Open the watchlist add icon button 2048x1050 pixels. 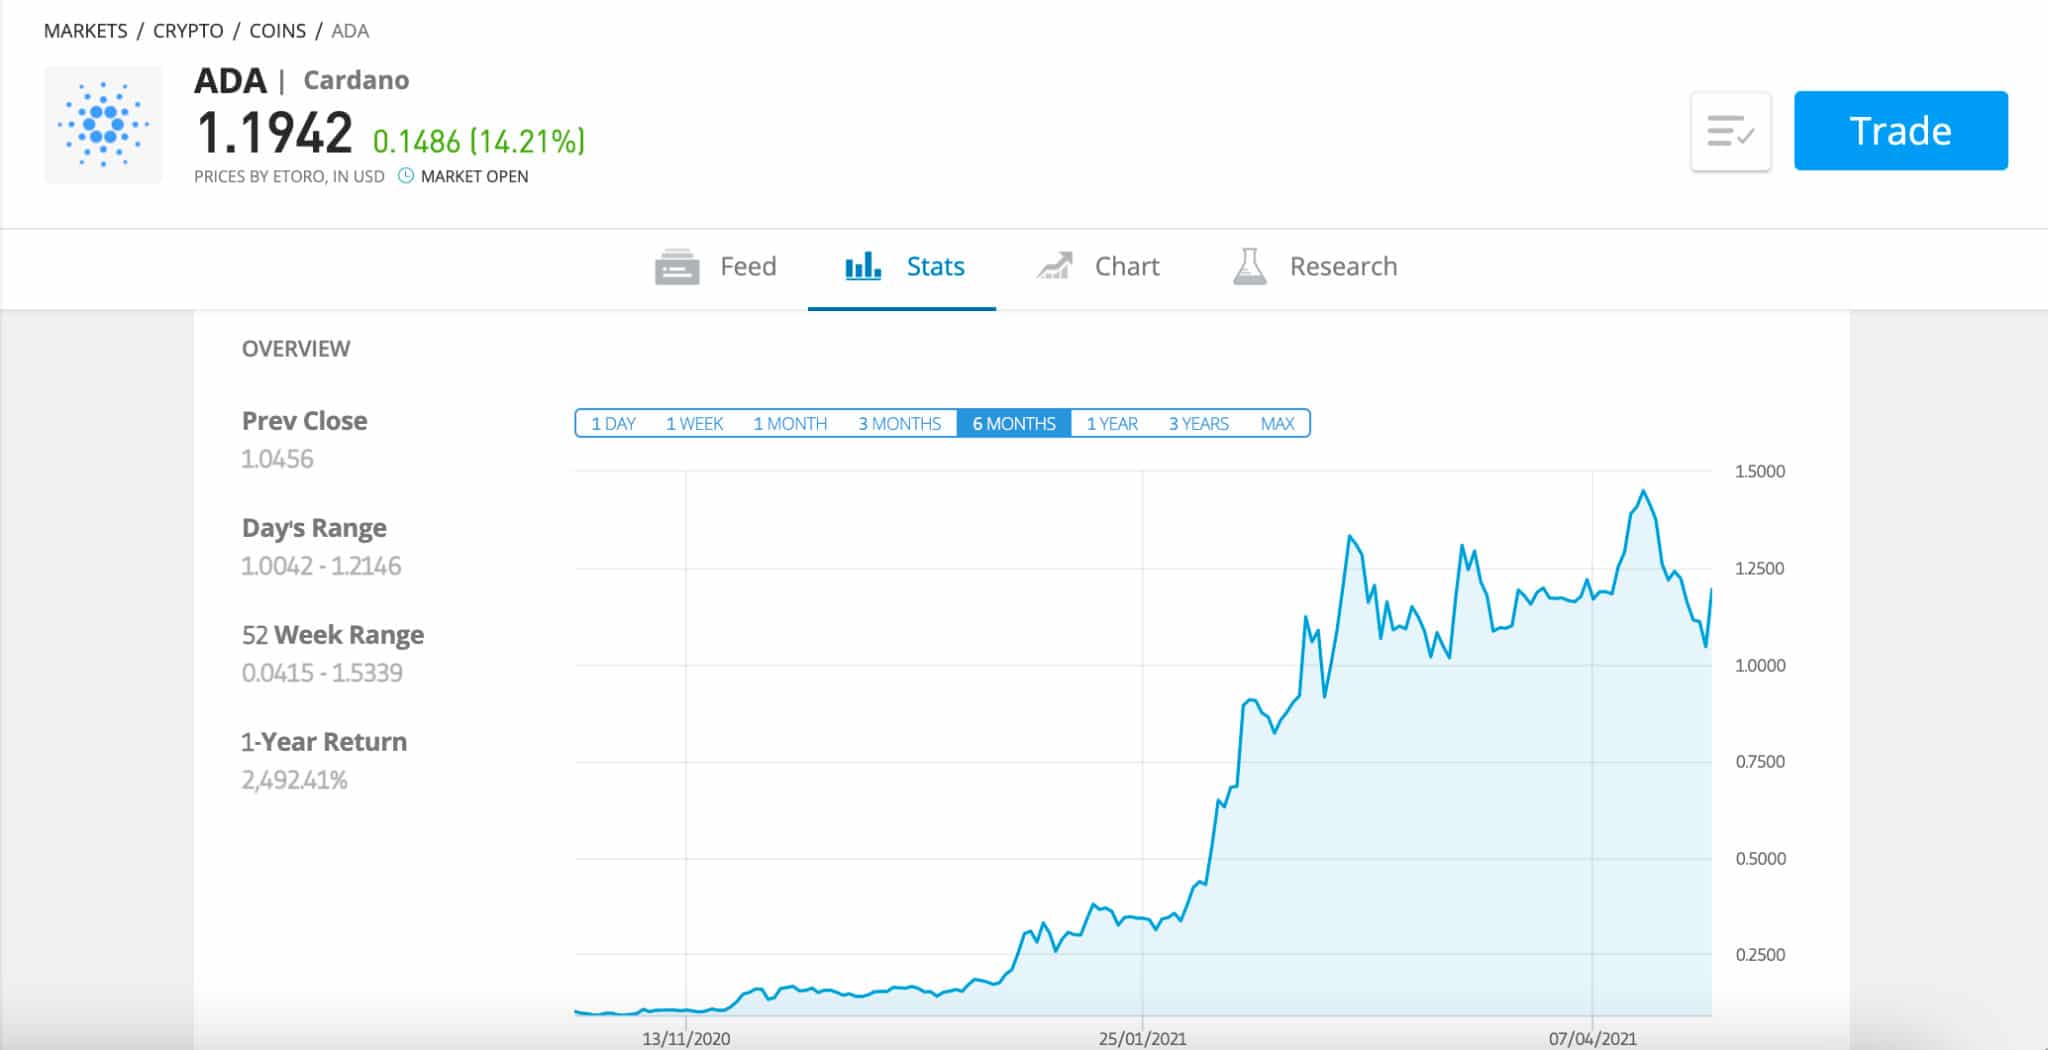pos(1731,131)
